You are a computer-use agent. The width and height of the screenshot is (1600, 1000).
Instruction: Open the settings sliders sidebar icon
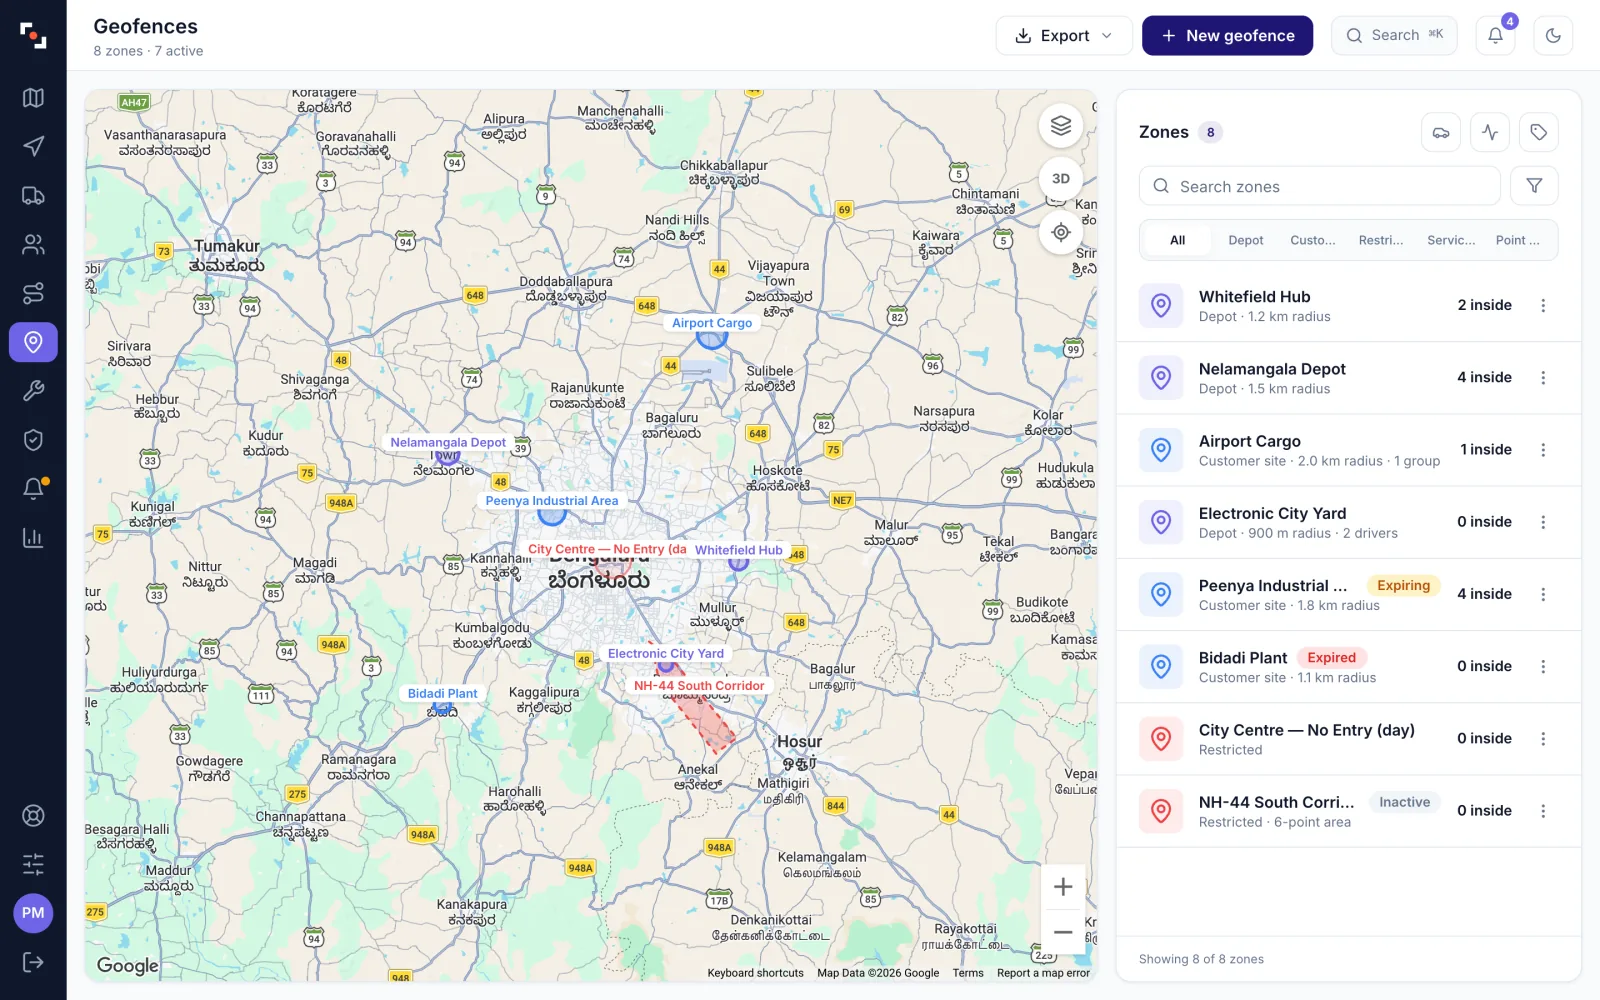33,864
